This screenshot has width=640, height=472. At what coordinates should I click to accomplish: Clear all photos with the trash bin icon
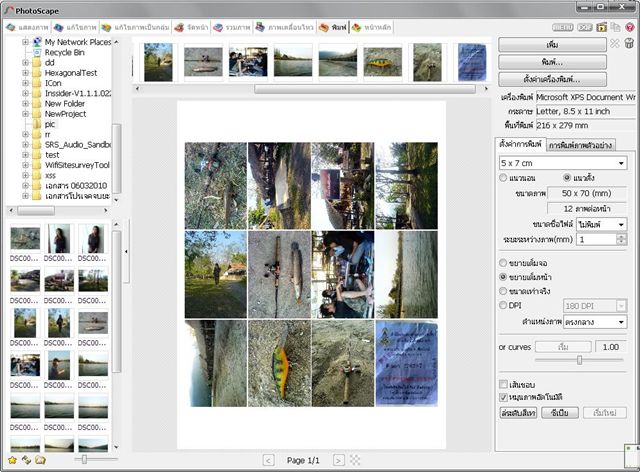[x=629, y=43]
